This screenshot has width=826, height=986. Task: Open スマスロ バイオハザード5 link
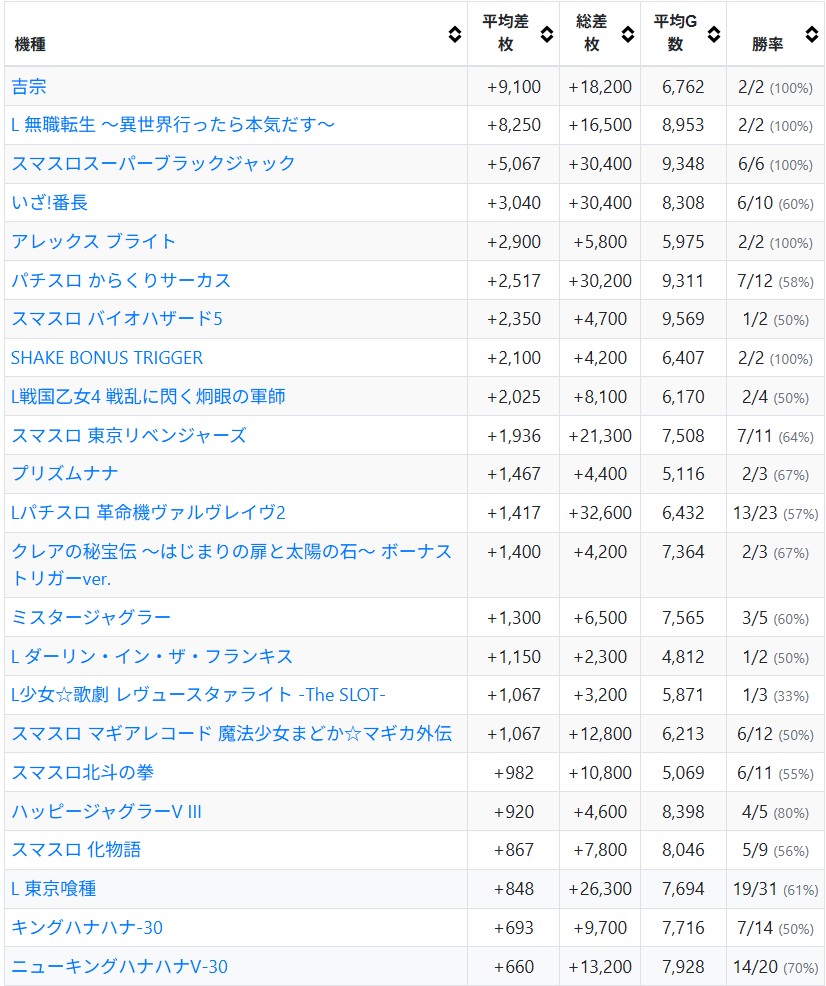117,319
